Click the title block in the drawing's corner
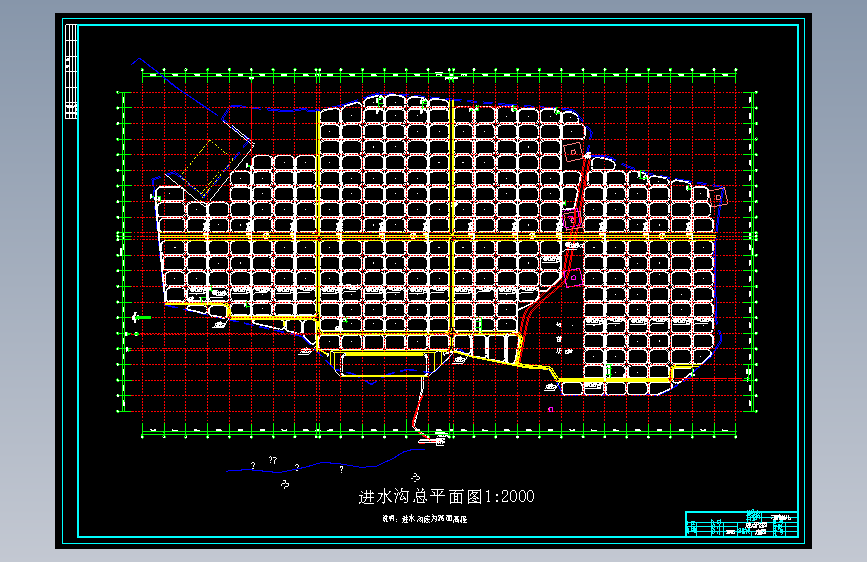867x562 pixels. point(741,524)
